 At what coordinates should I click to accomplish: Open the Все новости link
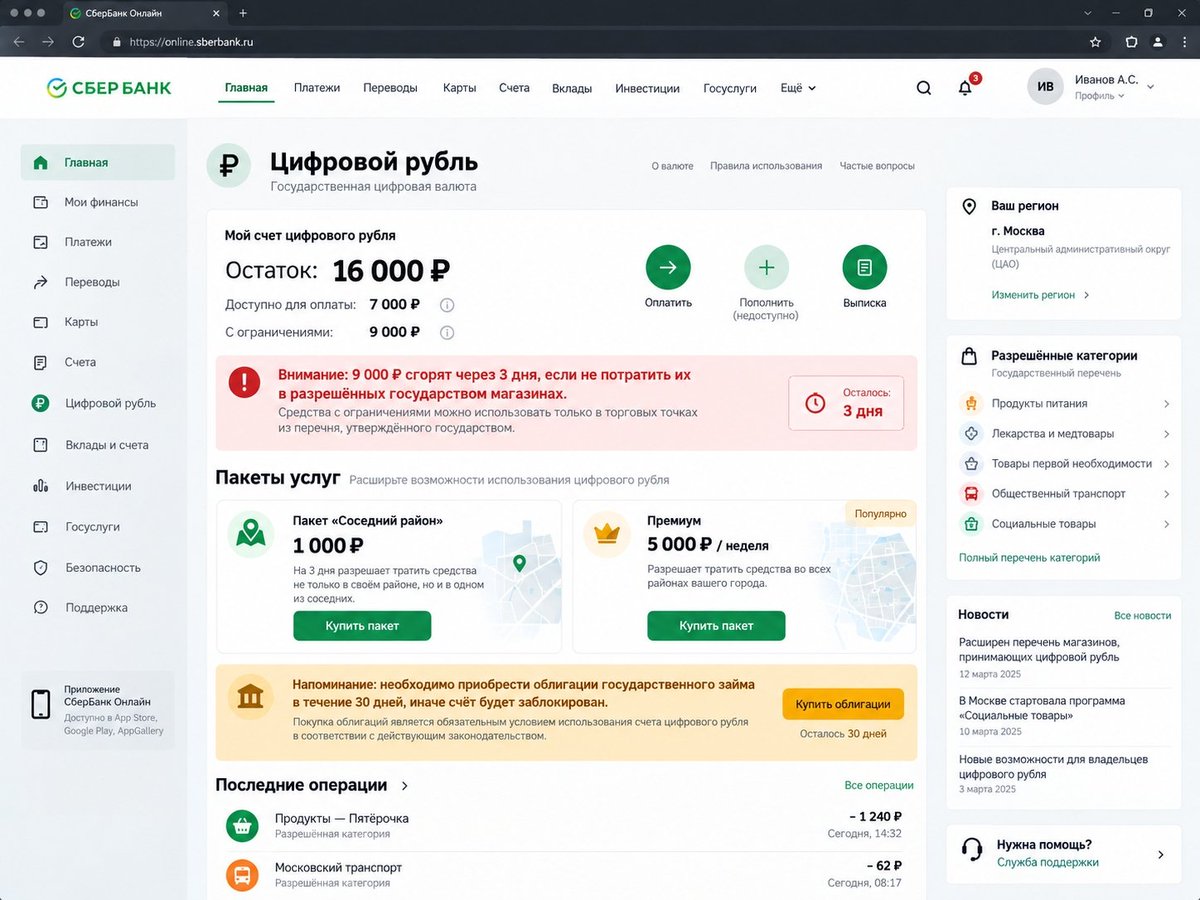coord(1143,616)
